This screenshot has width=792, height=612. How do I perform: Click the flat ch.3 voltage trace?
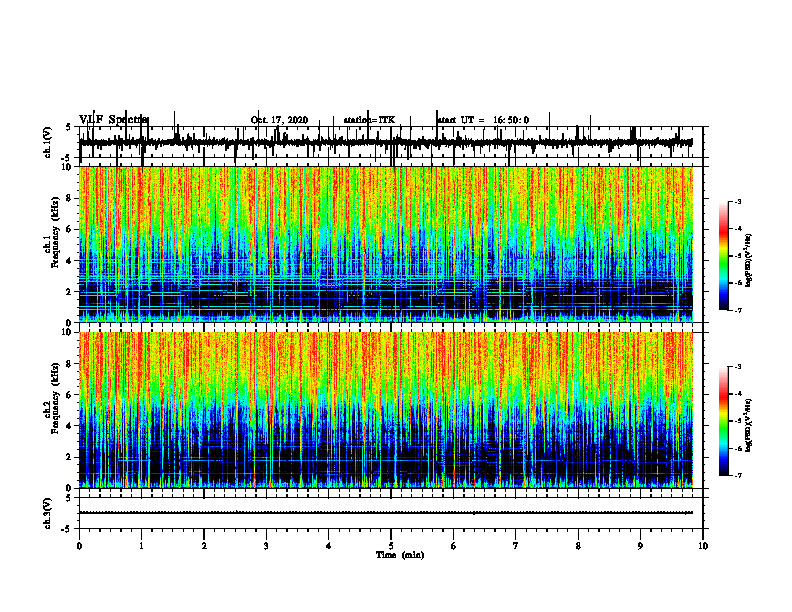386,513
